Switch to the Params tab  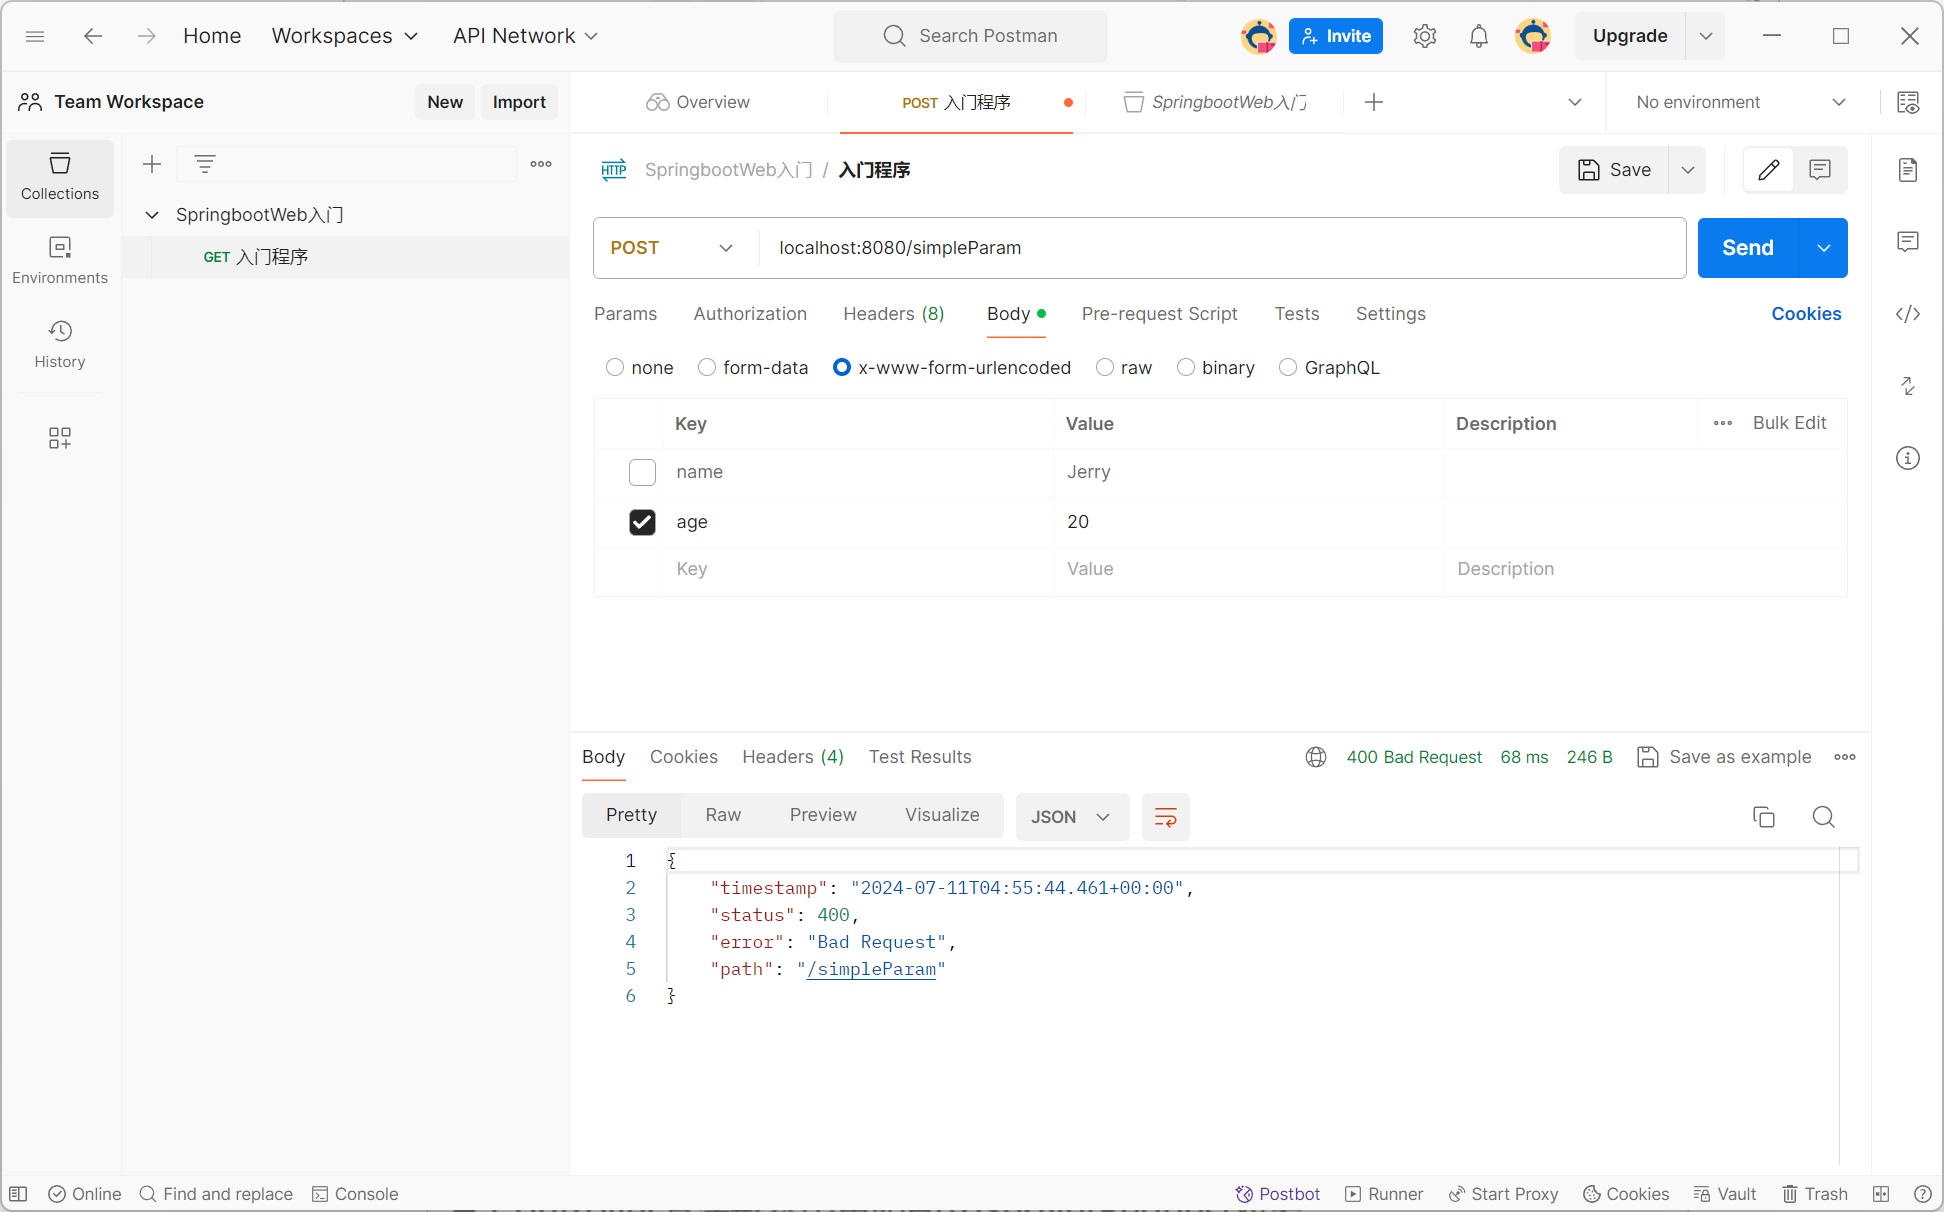click(x=626, y=314)
